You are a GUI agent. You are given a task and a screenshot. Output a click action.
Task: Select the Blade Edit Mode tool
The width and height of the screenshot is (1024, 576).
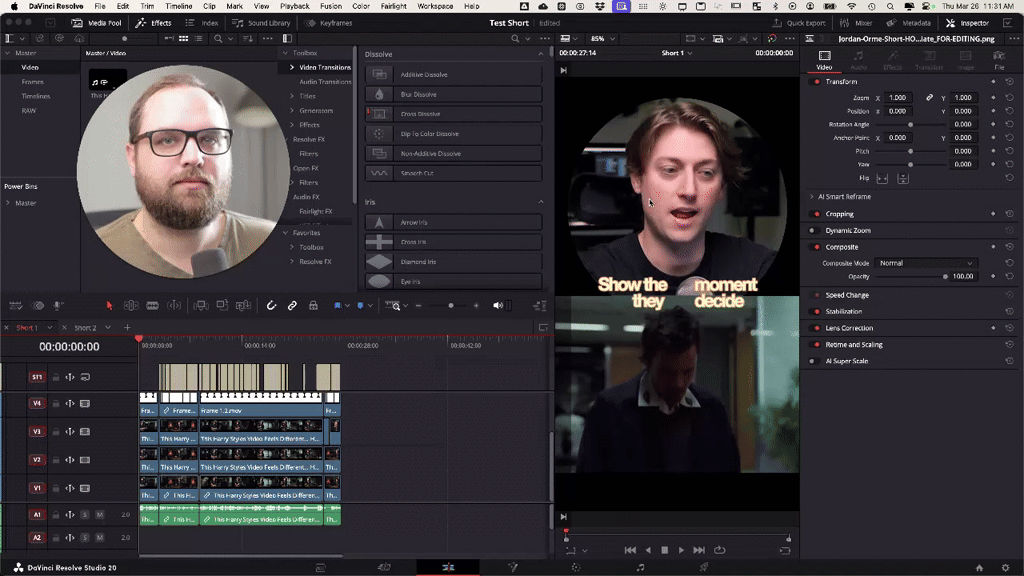(152, 305)
